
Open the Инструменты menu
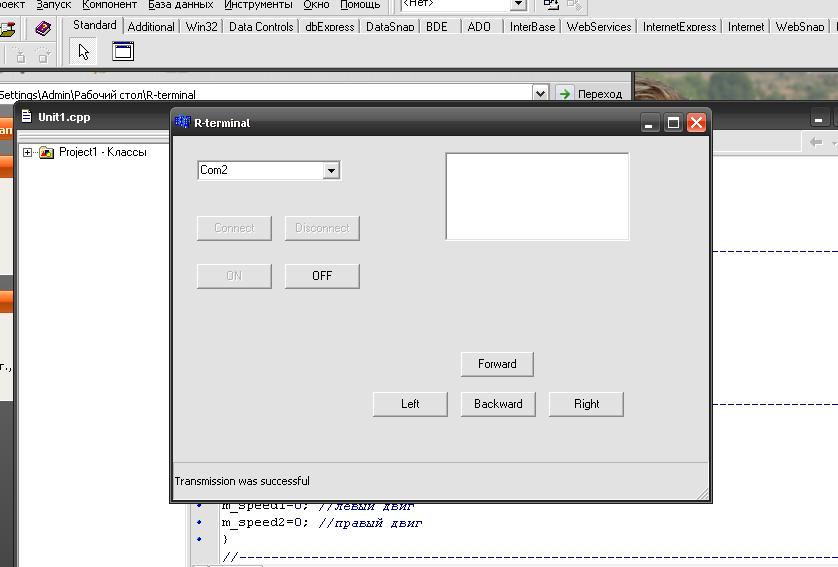pyautogui.click(x=258, y=5)
